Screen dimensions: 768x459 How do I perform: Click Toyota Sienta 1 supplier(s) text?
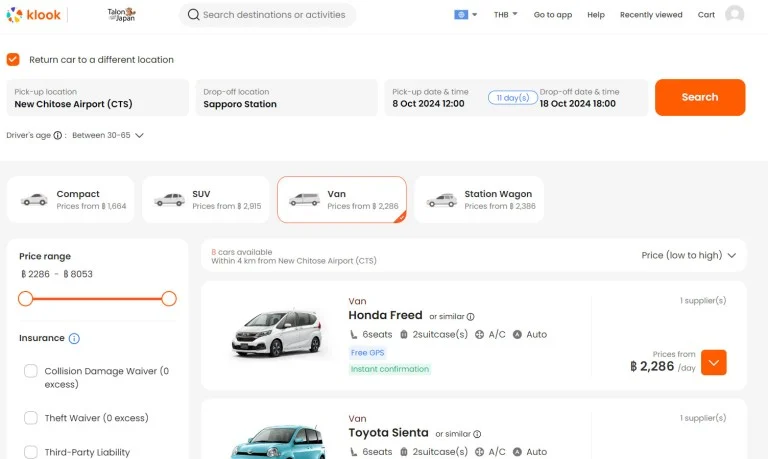[x=703, y=418]
